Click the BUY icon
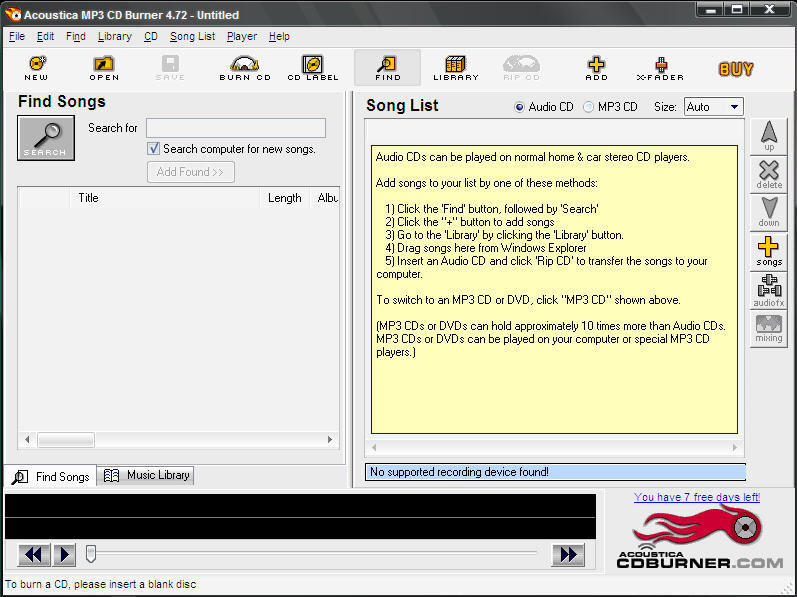797x597 pixels. (x=735, y=69)
